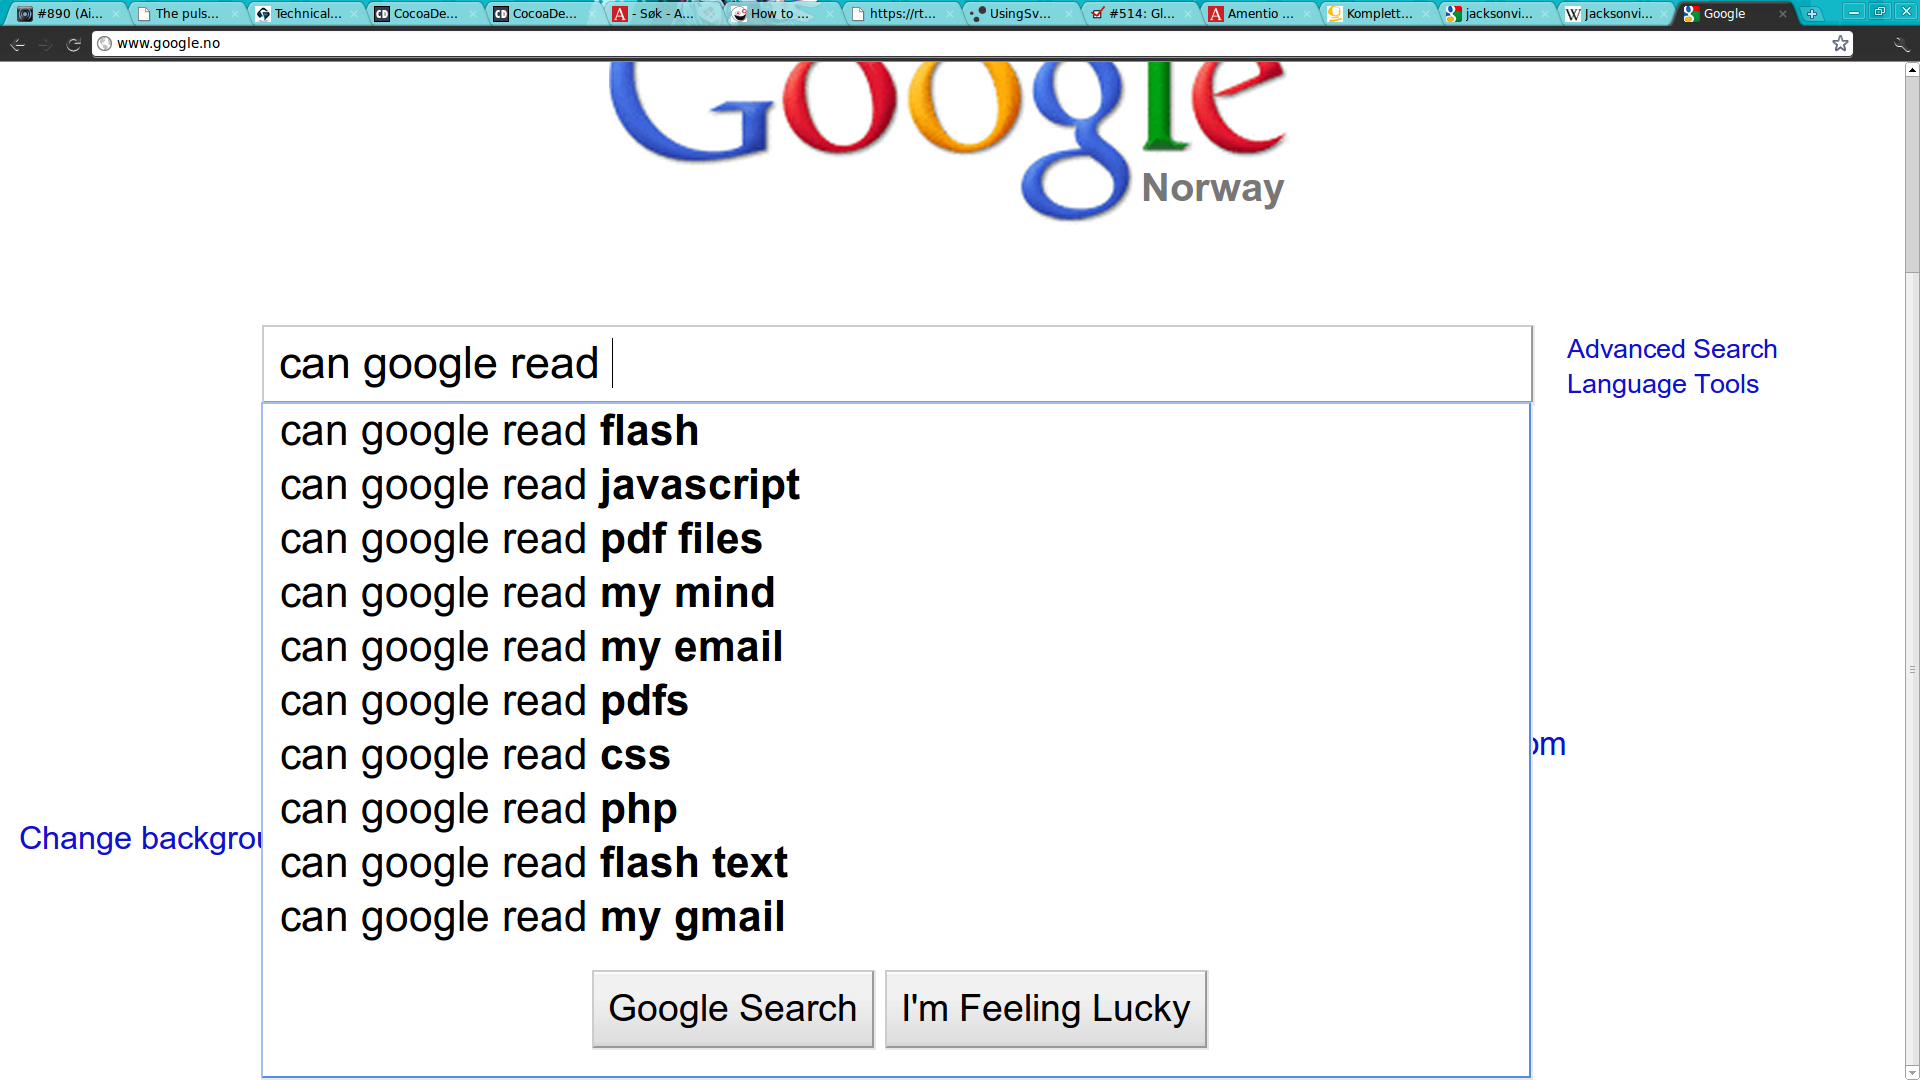Open the Language Tools link

(1662, 384)
